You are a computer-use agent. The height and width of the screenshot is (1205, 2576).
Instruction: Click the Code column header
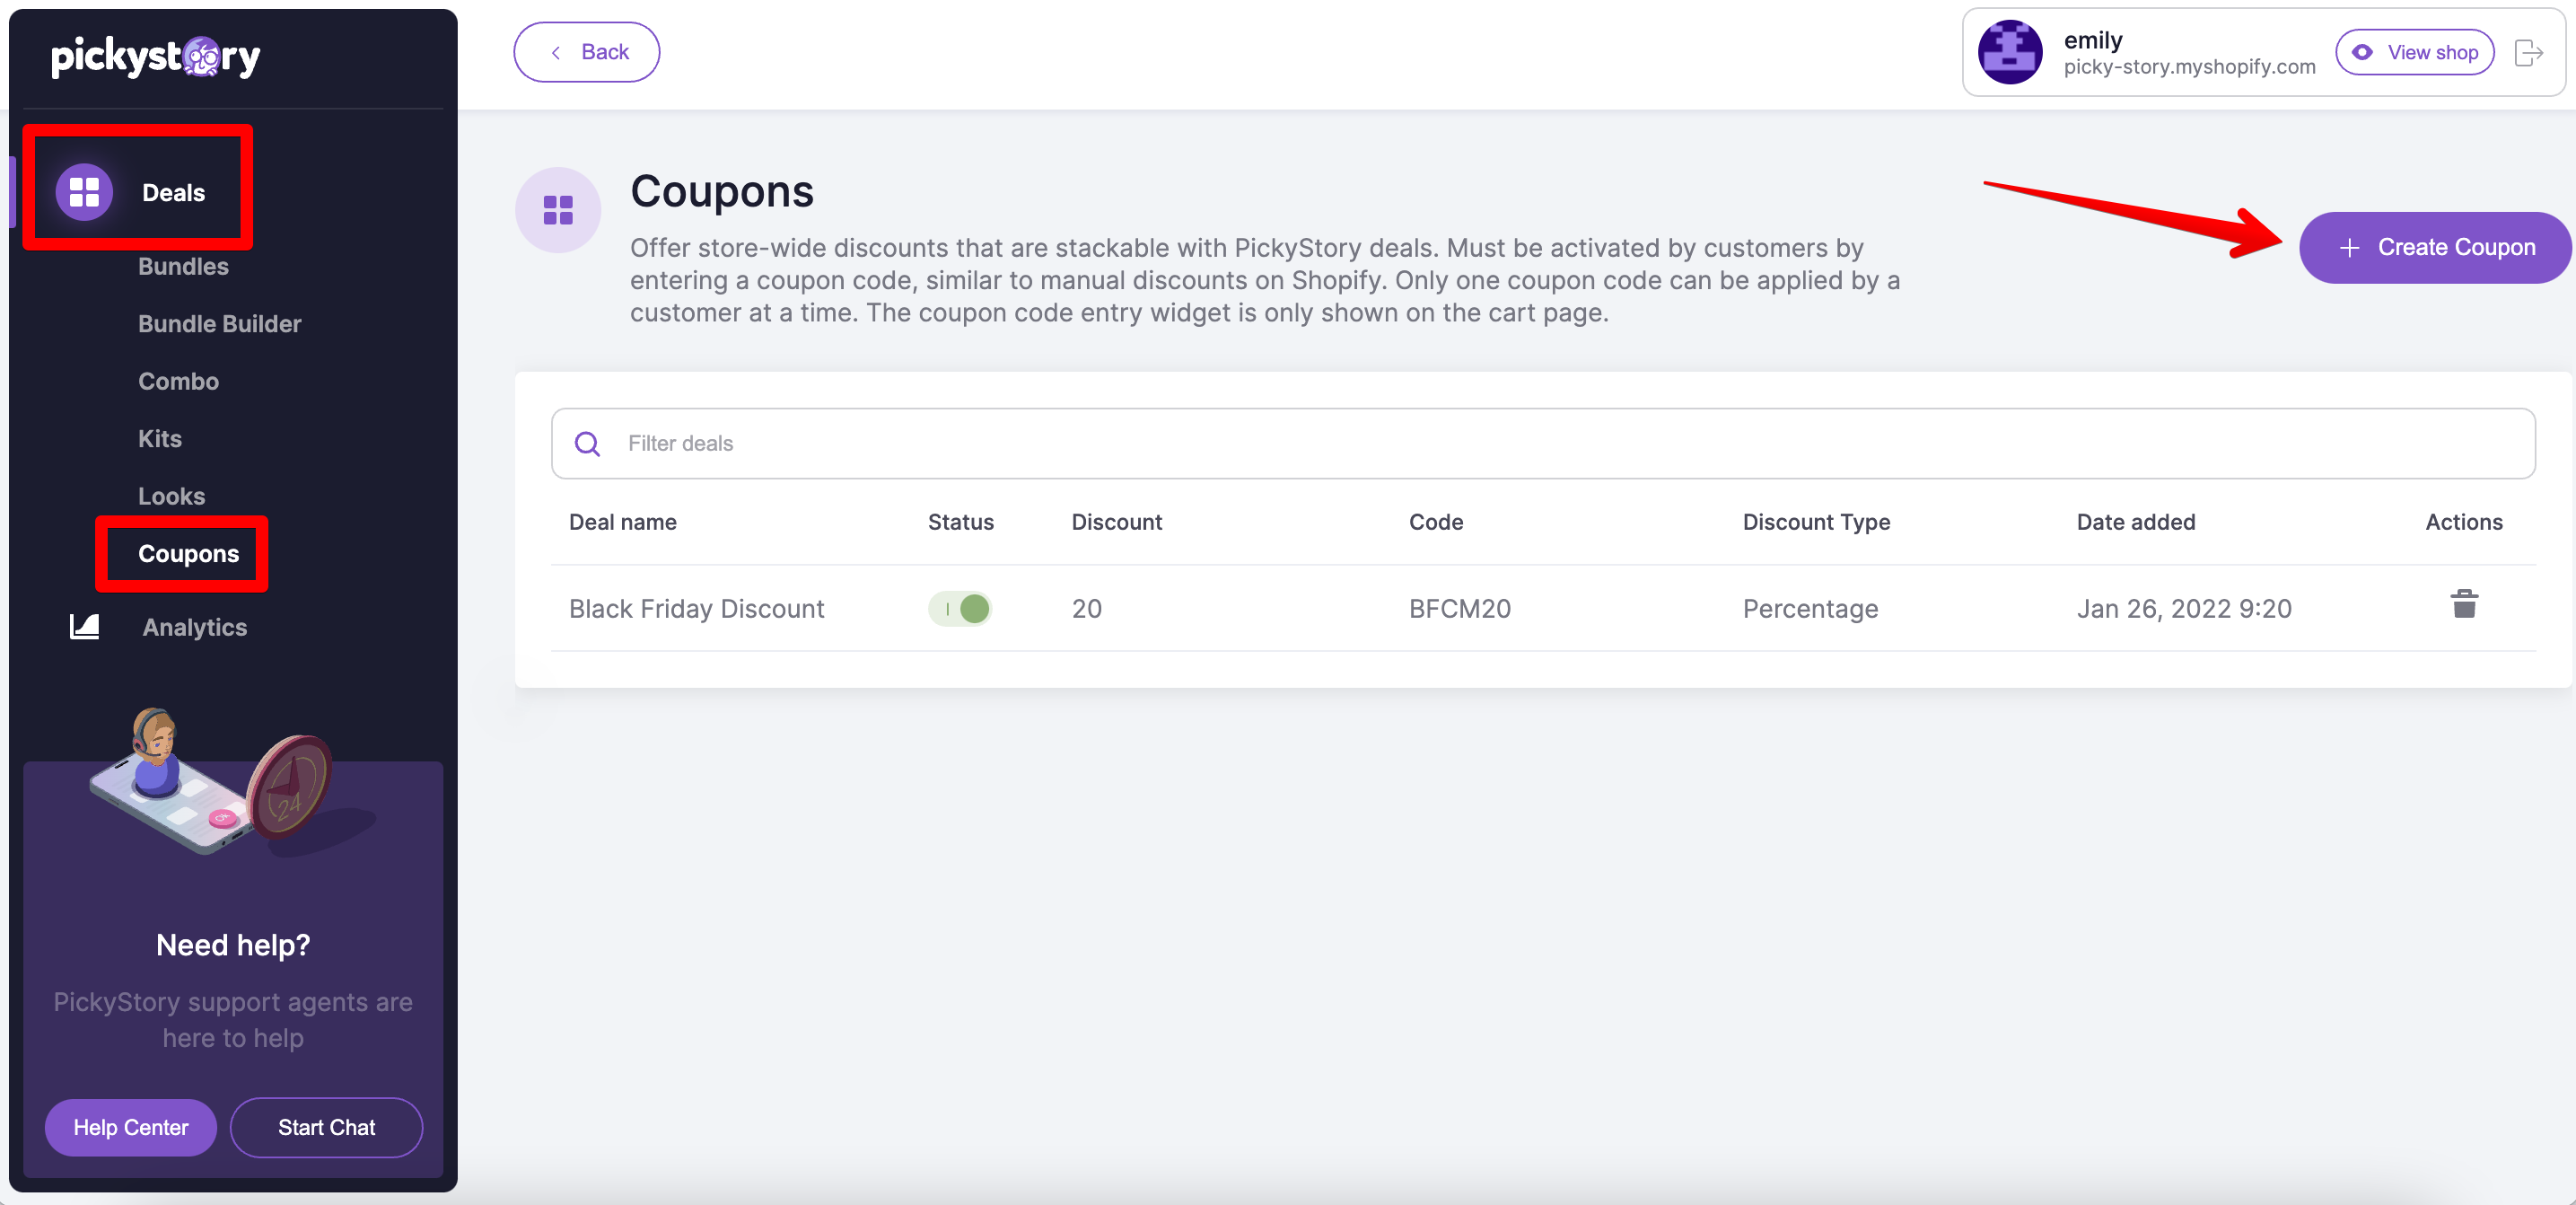(1435, 522)
